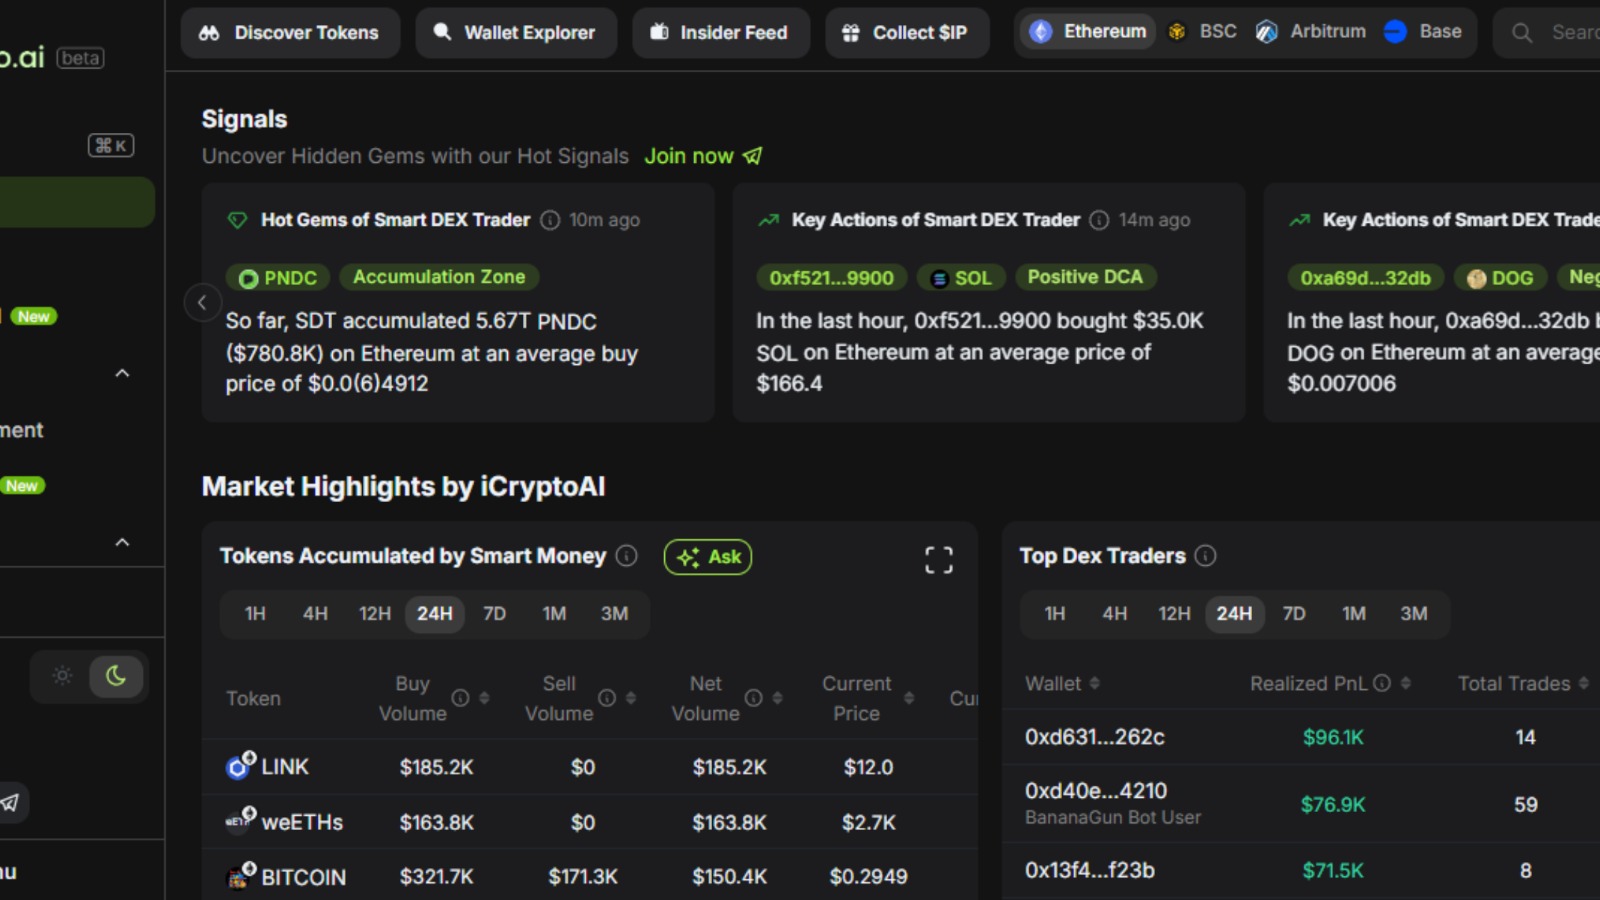This screenshot has height=900, width=1600.
Task: Click the sidebar Telegram paper-plane icon
Action: [x=10, y=802]
